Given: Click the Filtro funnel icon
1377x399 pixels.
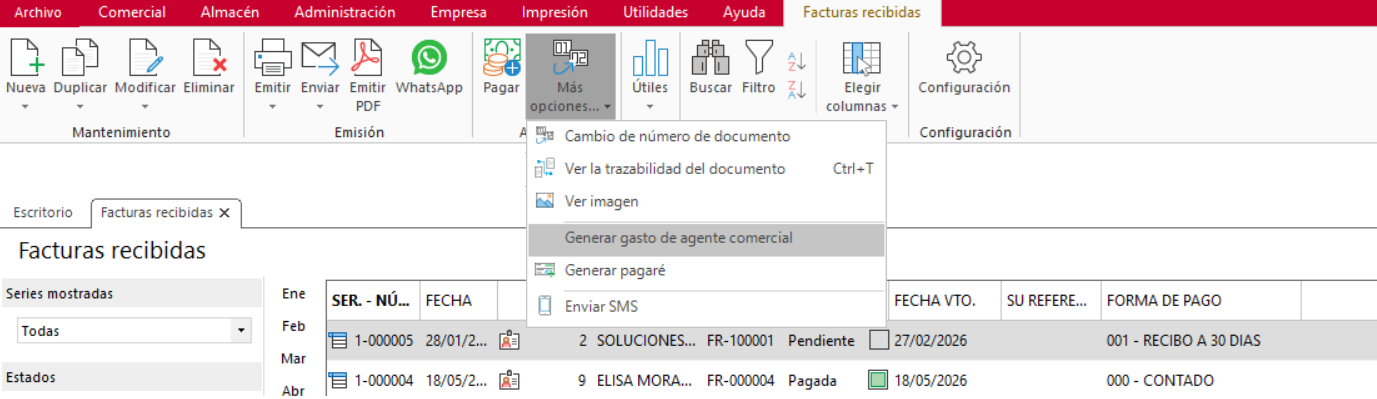Looking at the screenshot, I should point(759,57).
